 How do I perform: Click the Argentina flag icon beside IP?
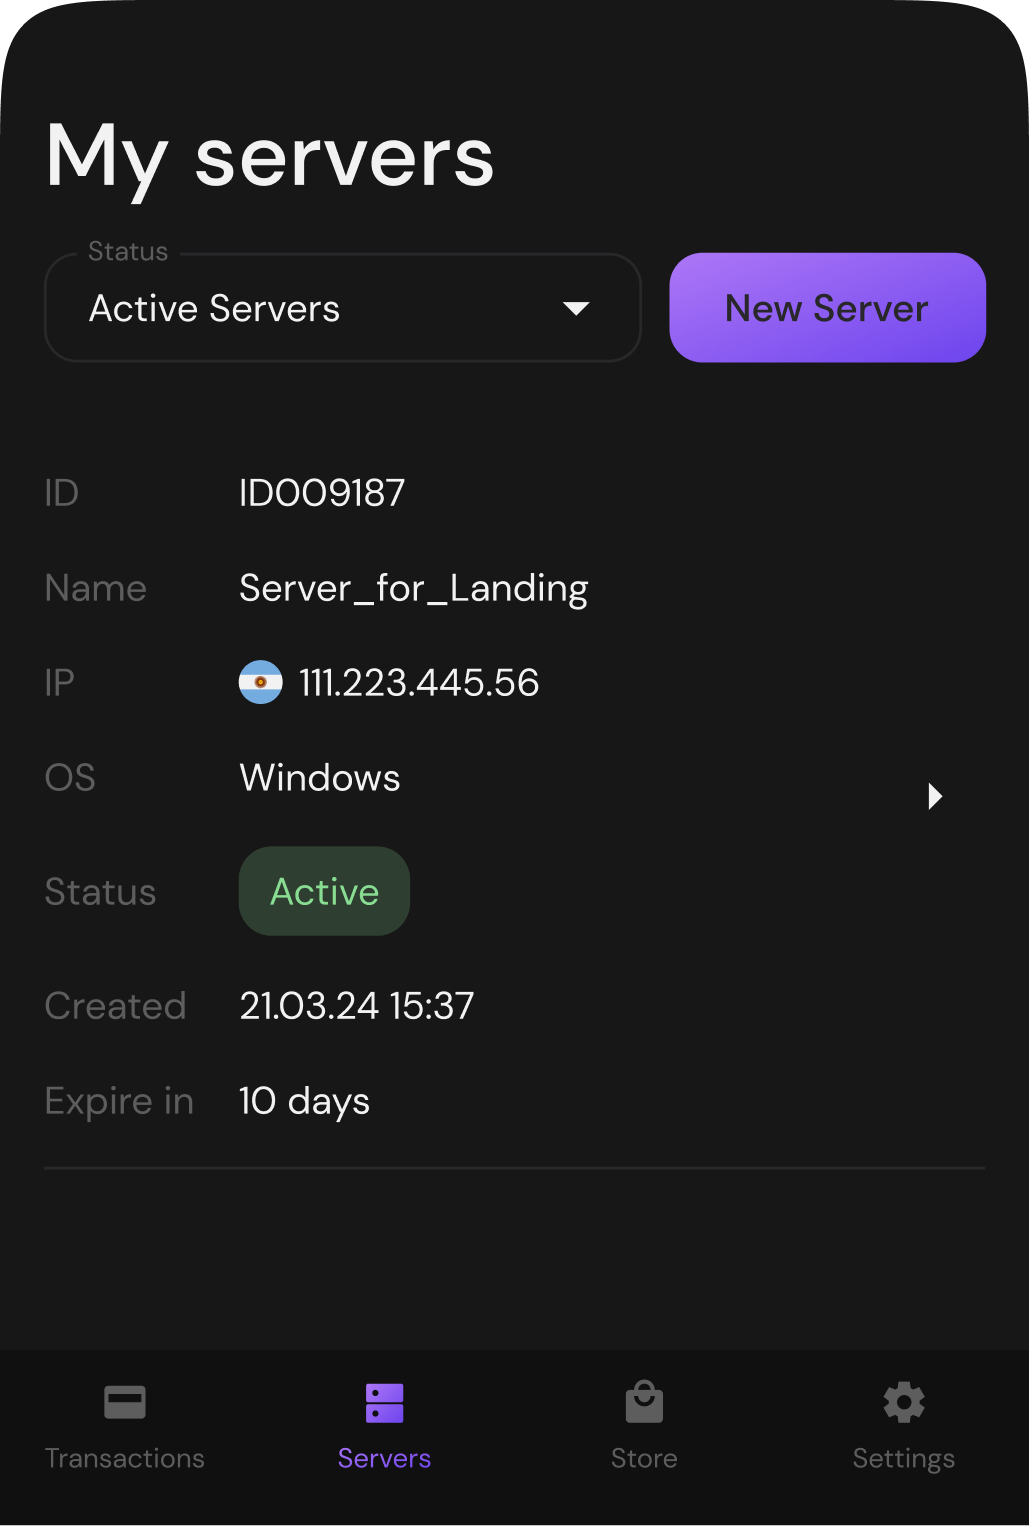pos(261,682)
